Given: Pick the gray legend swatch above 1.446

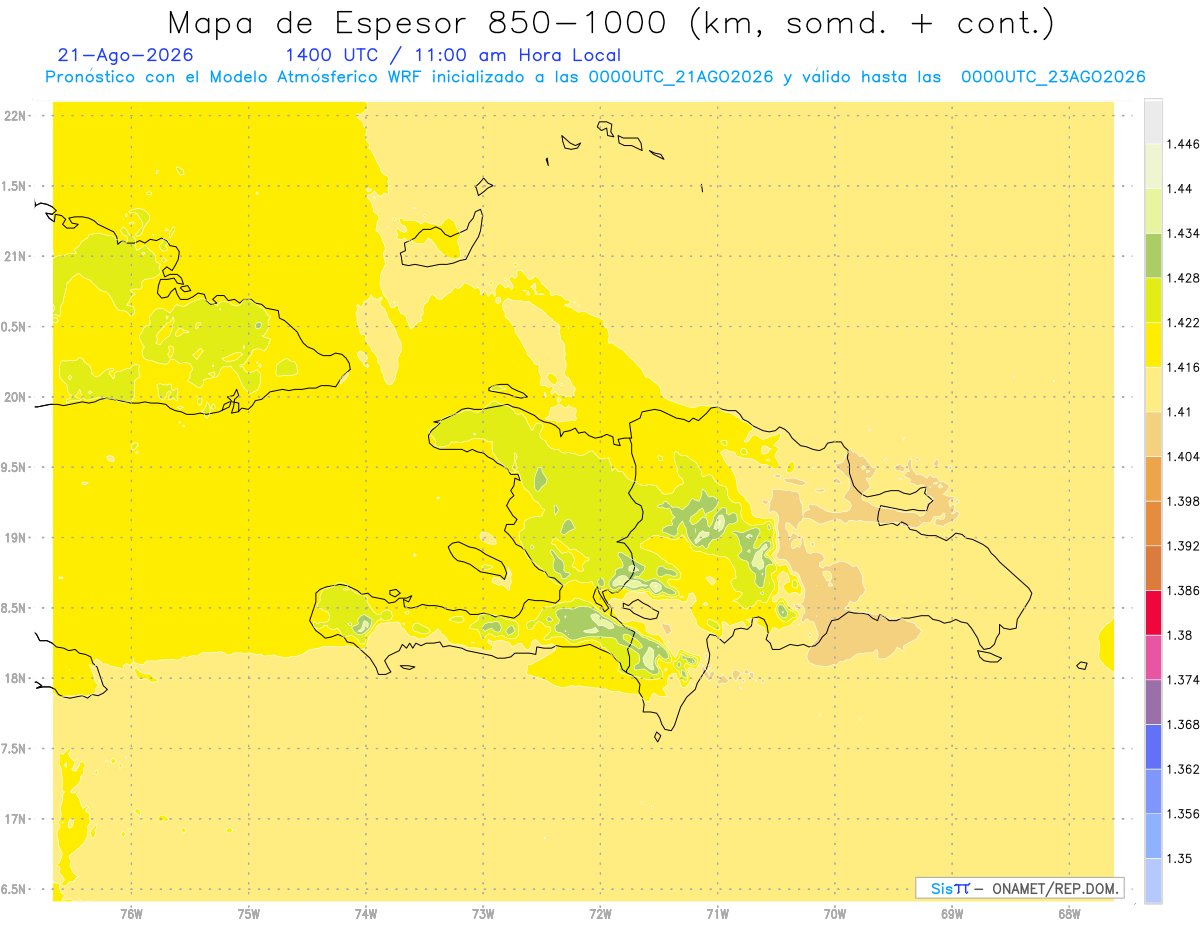Looking at the screenshot, I should (x=1153, y=122).
